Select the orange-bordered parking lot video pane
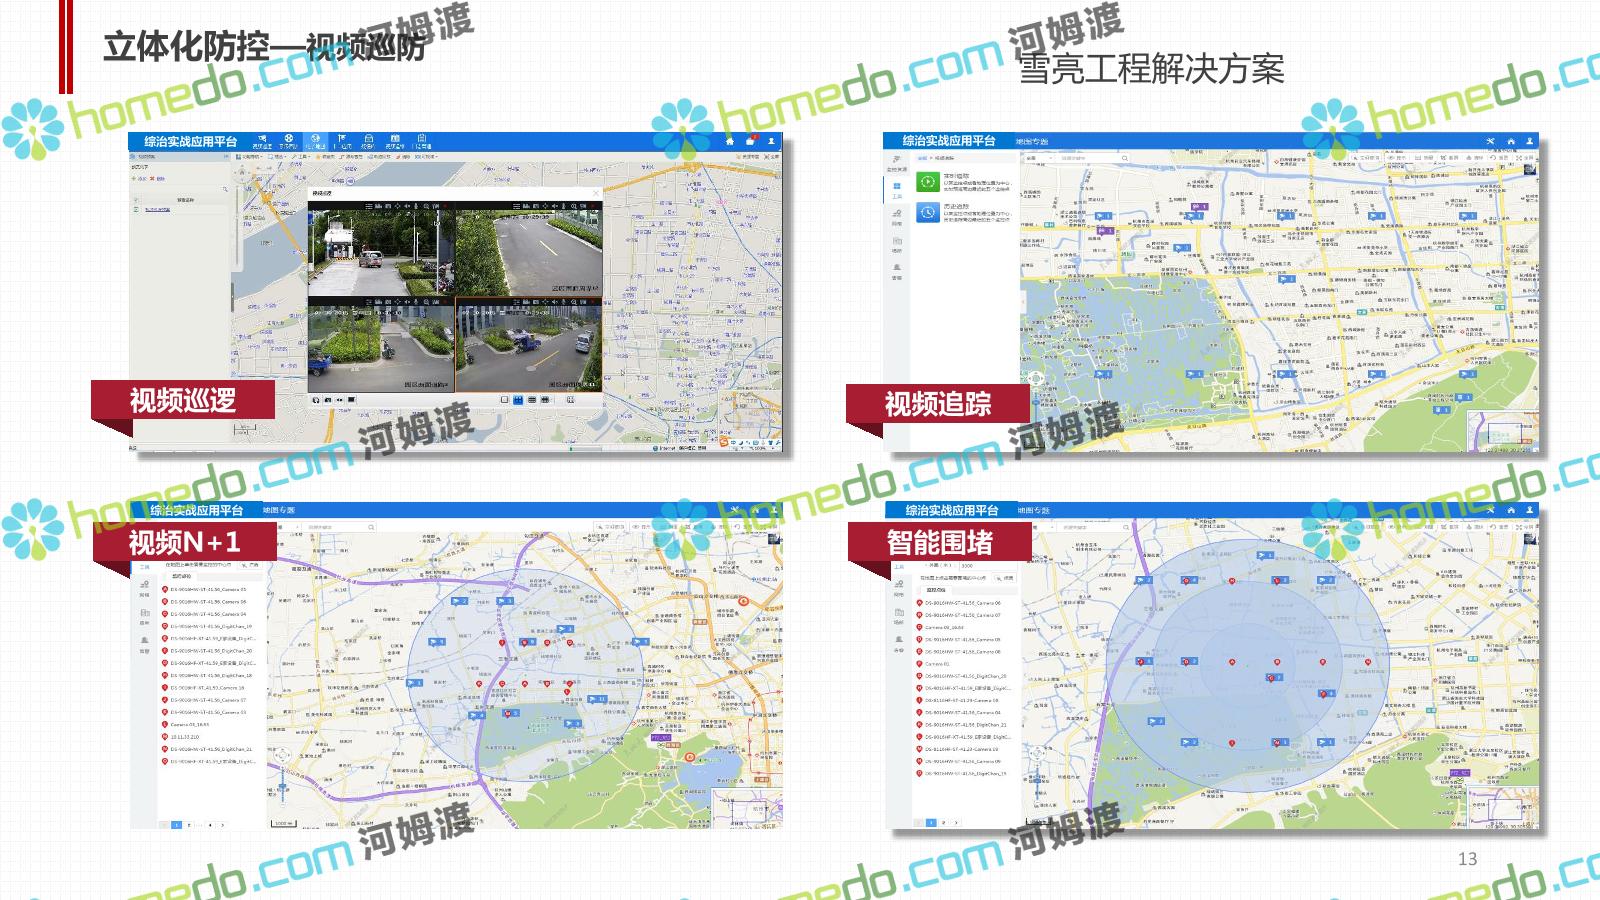Image resolution: width=1600 pixels, height=900 pixels. coord(528,344)
